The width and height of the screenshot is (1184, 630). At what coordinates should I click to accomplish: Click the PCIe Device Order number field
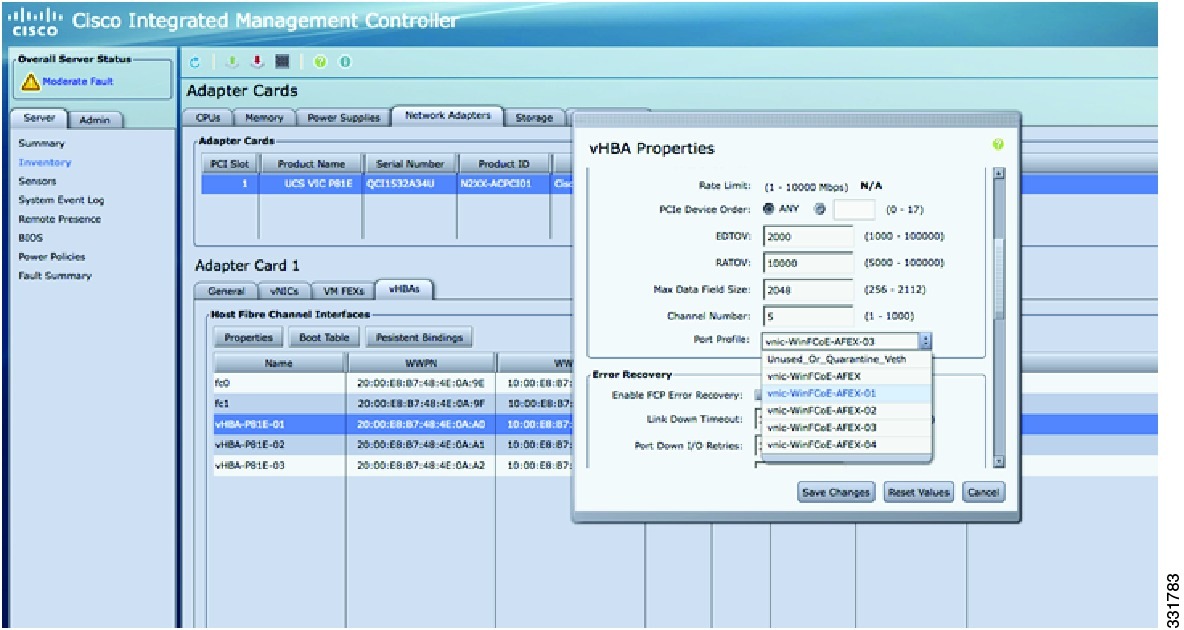point(854,209)
